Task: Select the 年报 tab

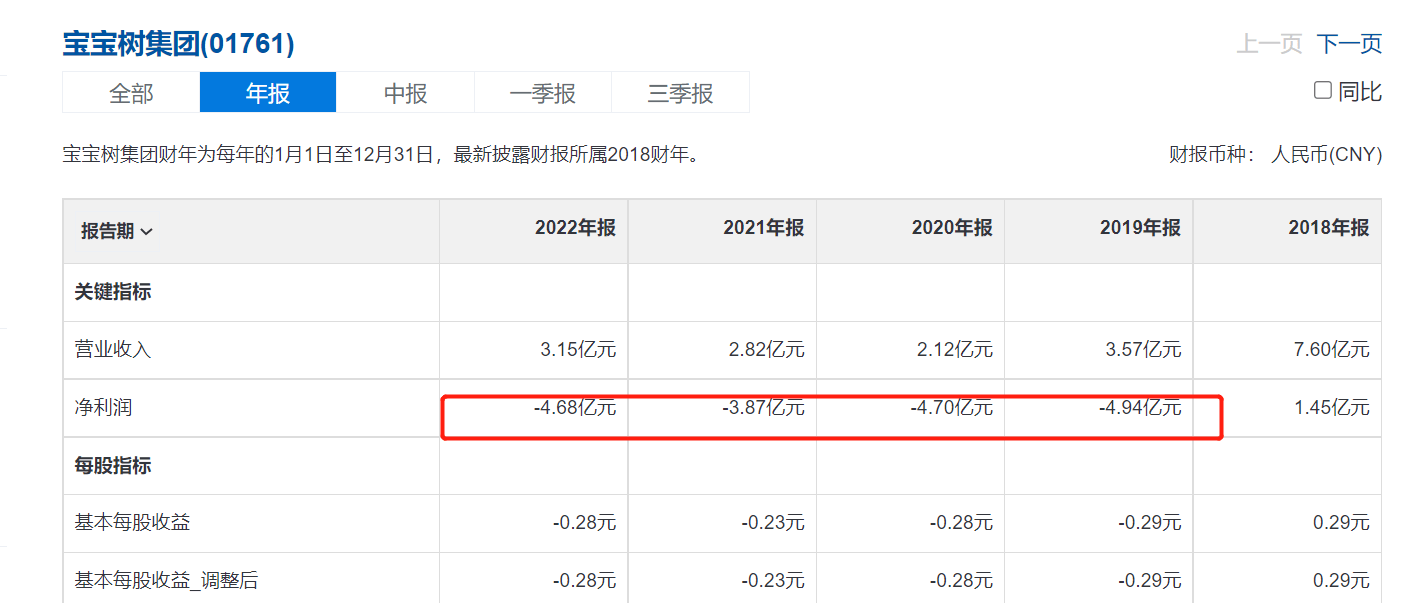Action: click(x=268, y=93)
